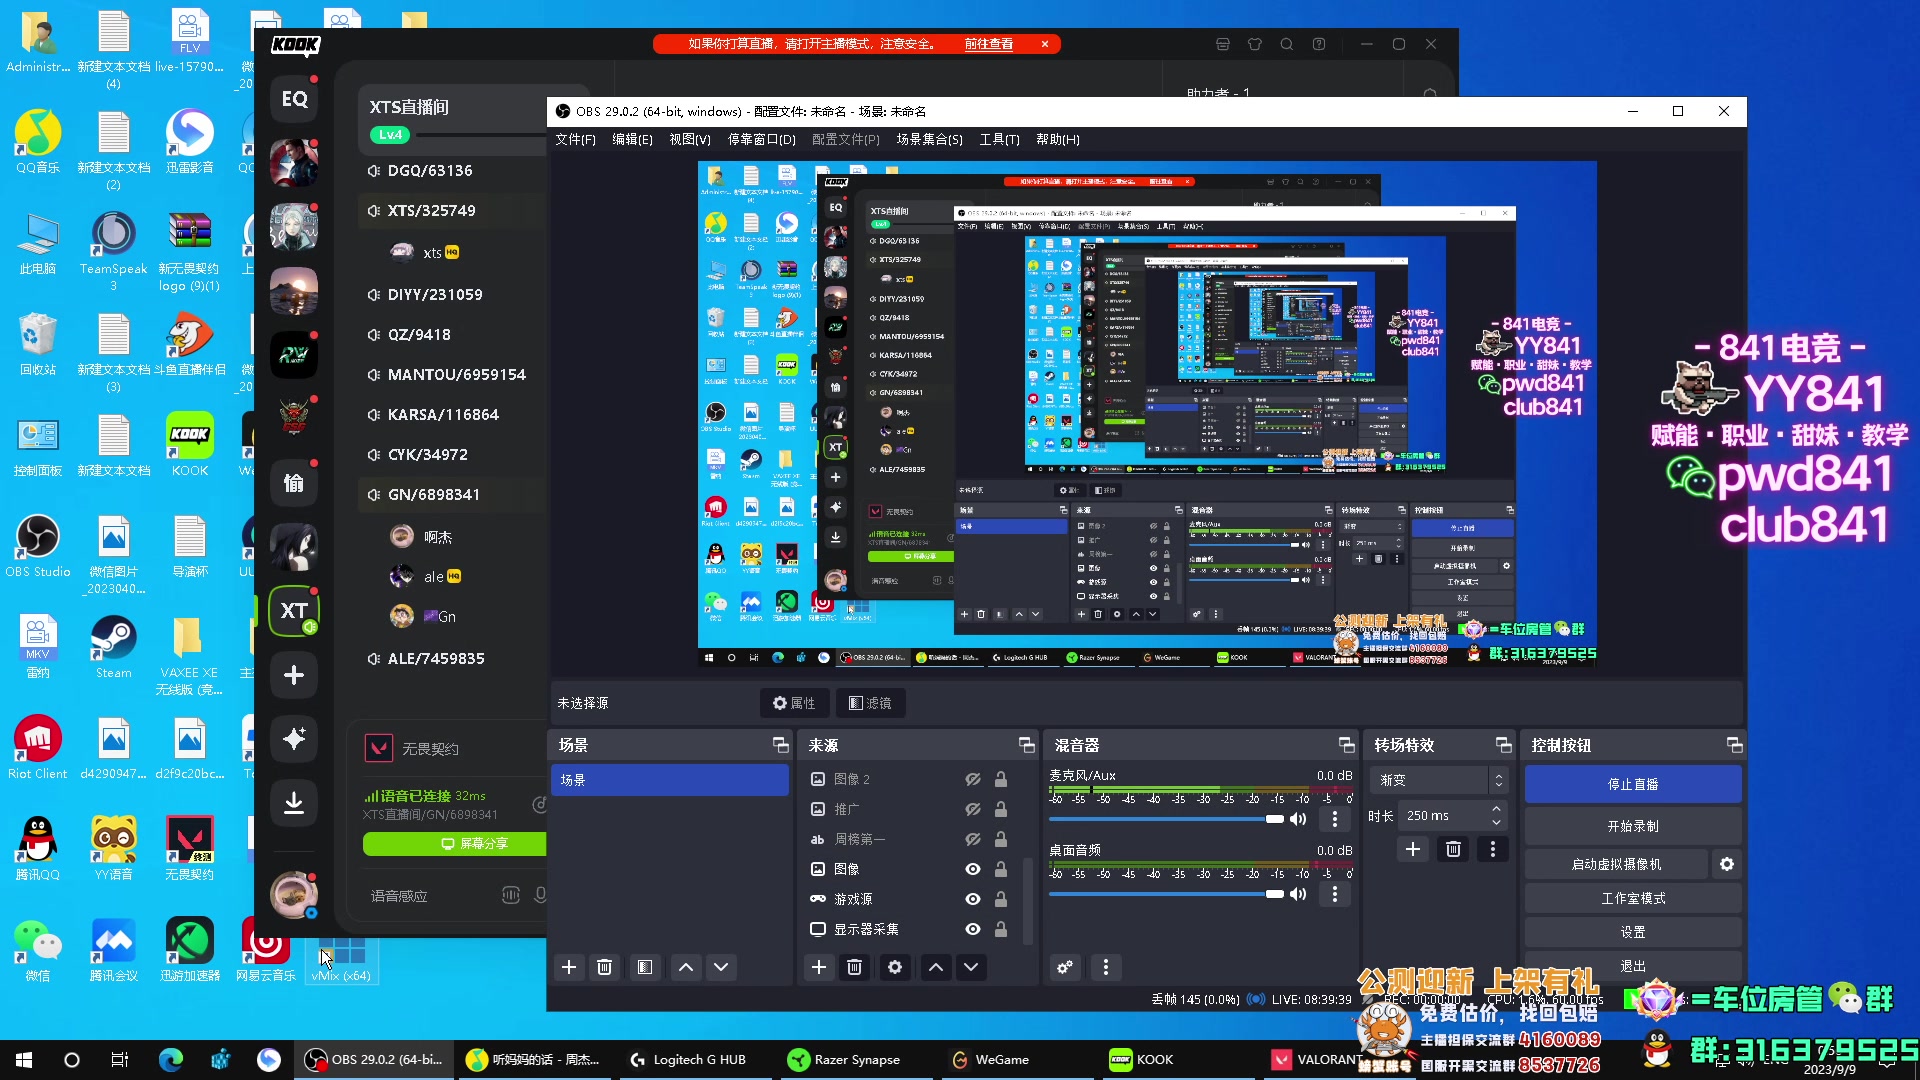
Task: Open the 场景集合(S) menu
Action: [x=929, y=139]
